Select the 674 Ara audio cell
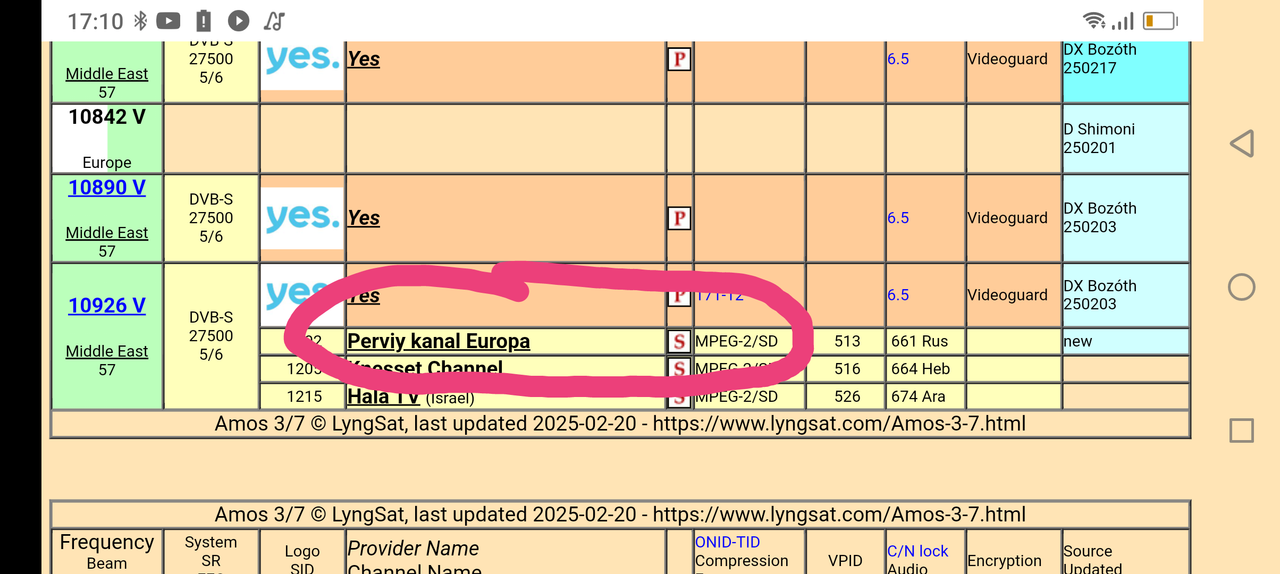This screenshot has width=1280, height=574. tap(925, 397)
